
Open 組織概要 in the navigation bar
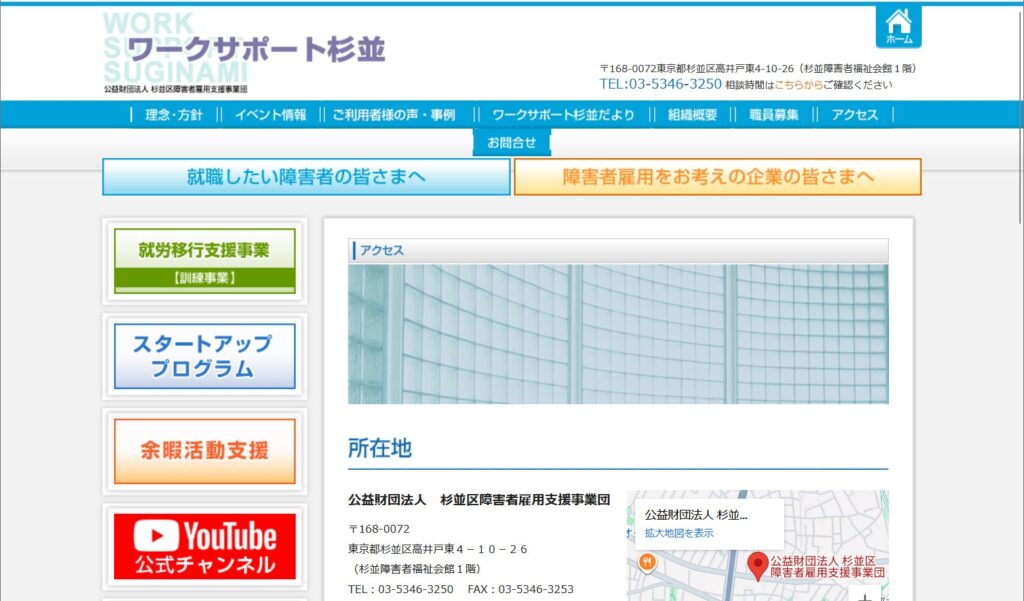coord(693,115)
